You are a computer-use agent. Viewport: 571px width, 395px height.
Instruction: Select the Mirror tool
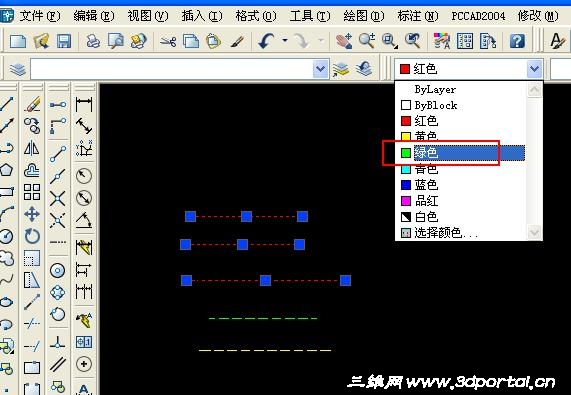pos(32,148)
